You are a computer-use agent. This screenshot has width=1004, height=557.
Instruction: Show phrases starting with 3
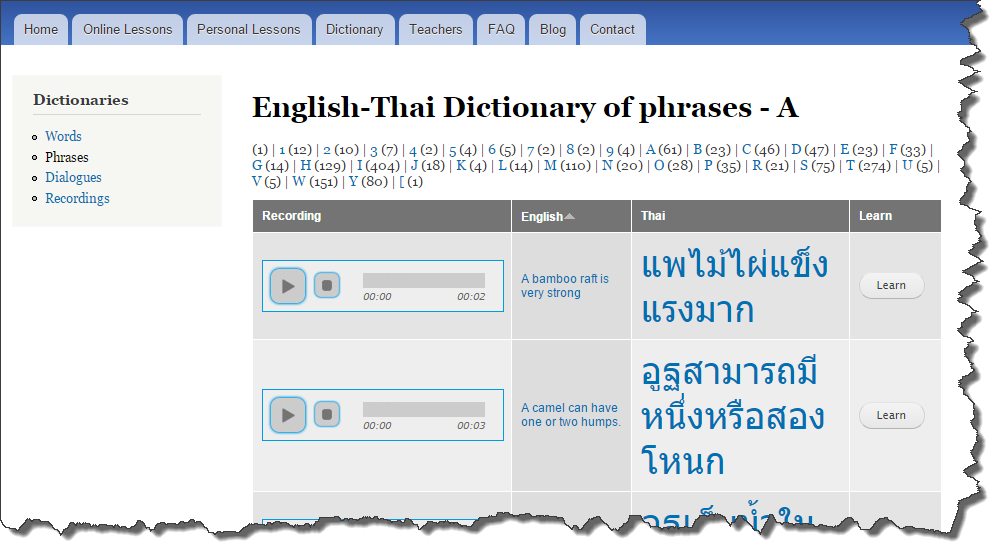[x=374, y=150]
